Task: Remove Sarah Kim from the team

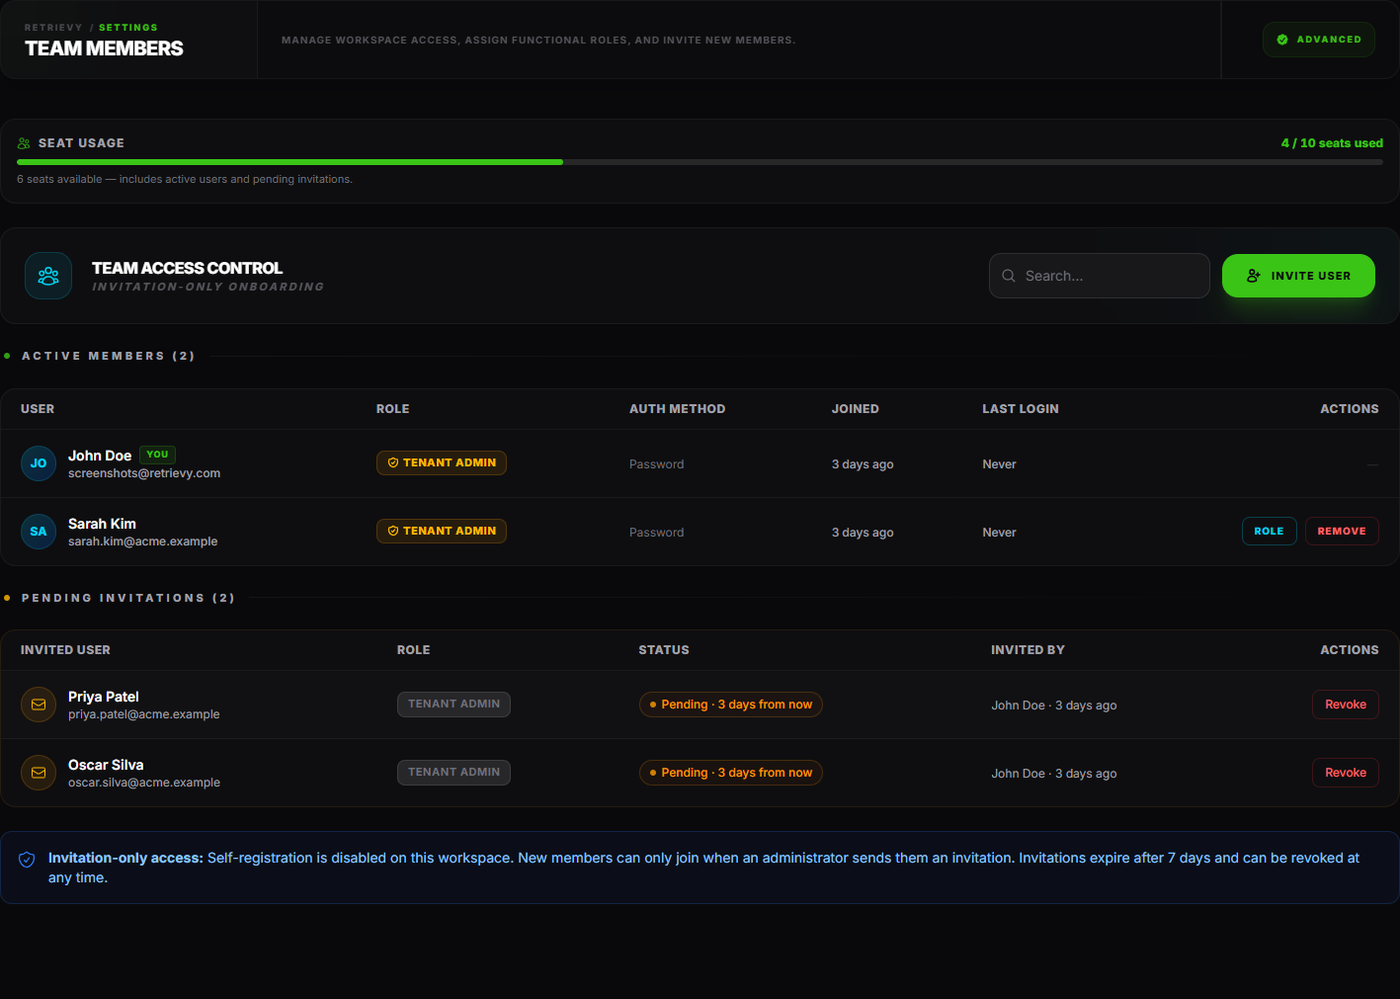Action: pyautogui.click(x=1341, y=531)
